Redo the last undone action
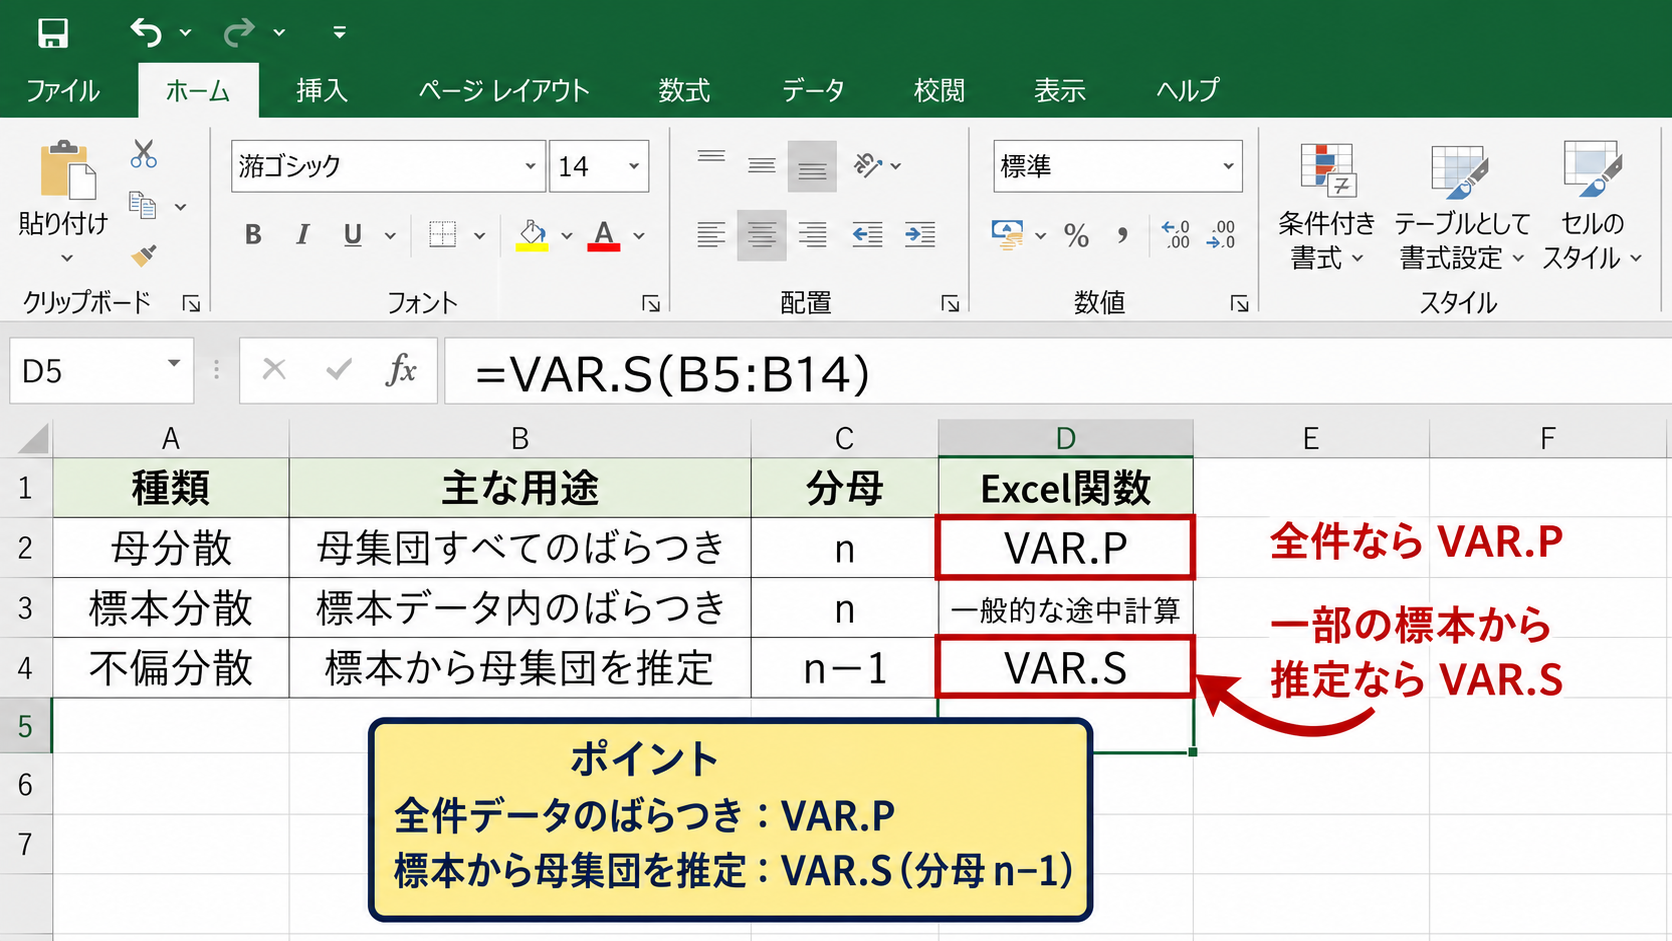This screenshot has width=1672, height=941. click(x=239, y=32)
